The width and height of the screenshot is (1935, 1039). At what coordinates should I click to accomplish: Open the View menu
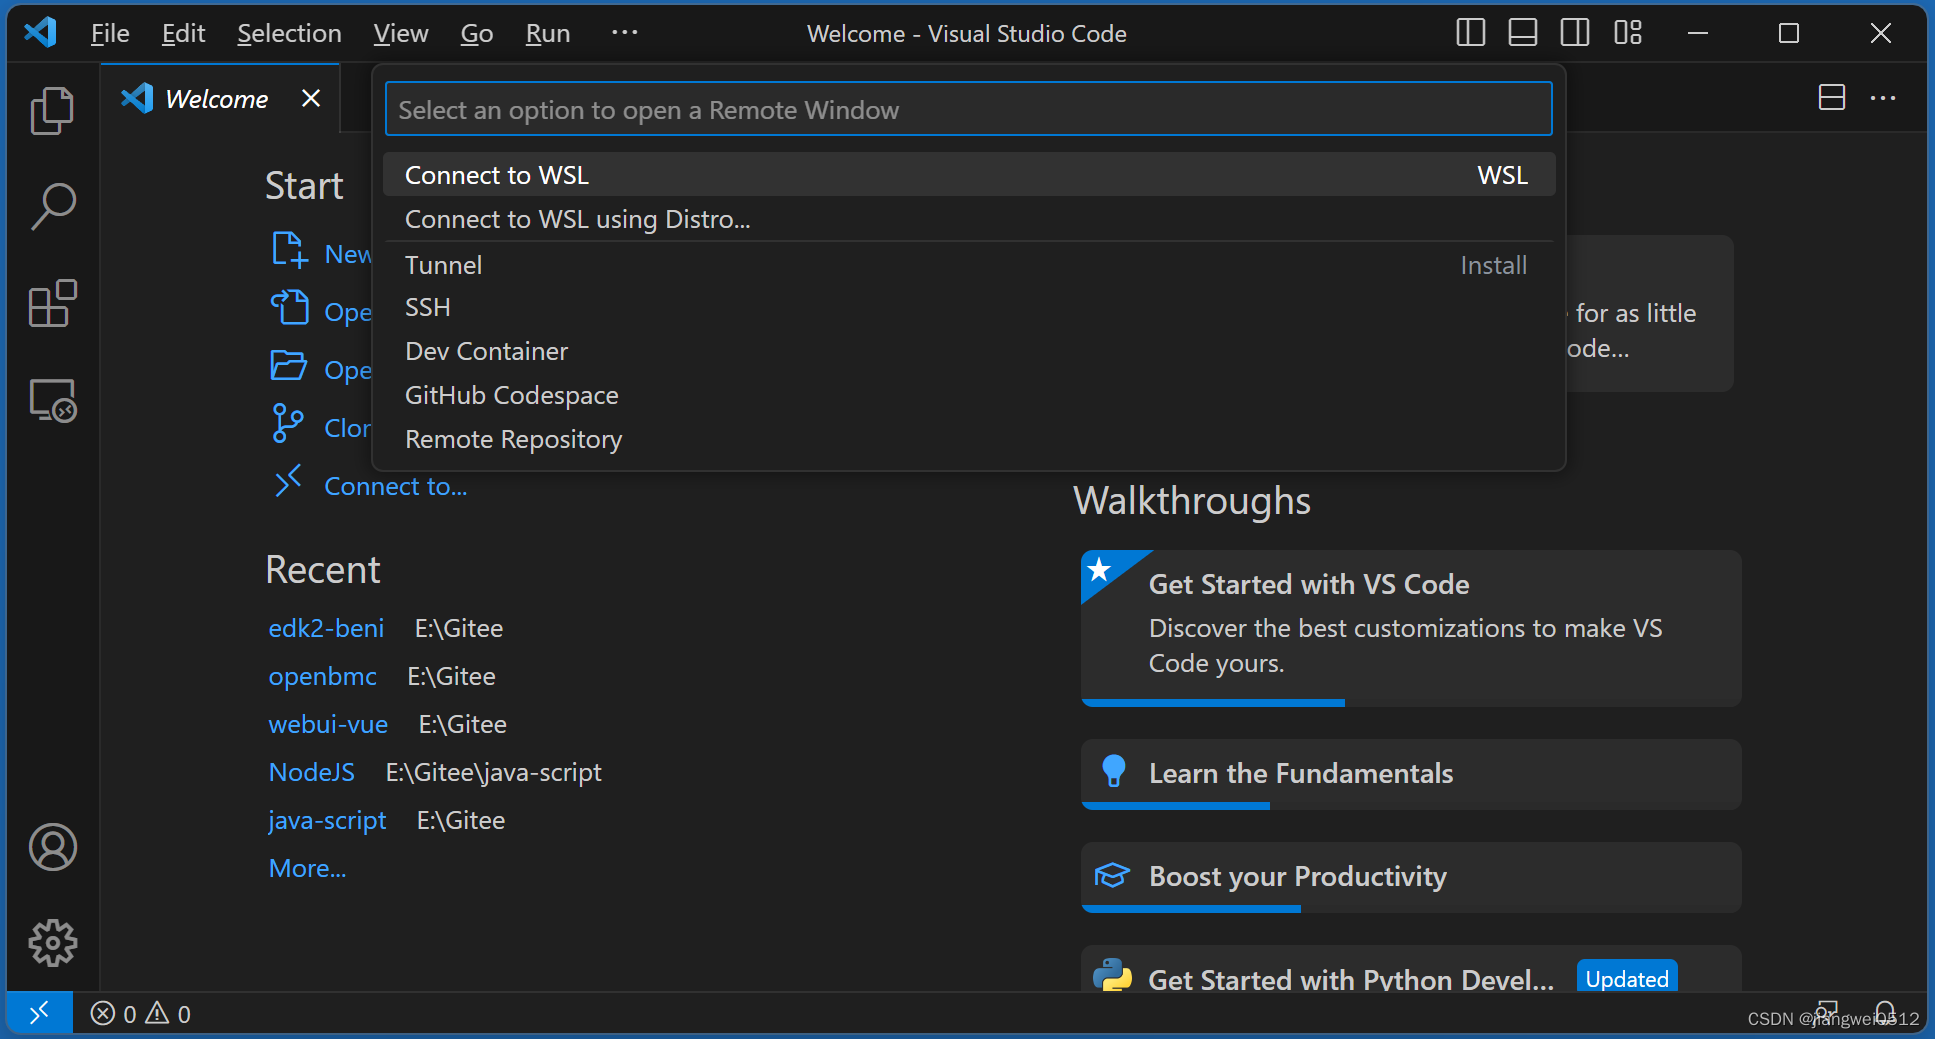pos(401,33)
